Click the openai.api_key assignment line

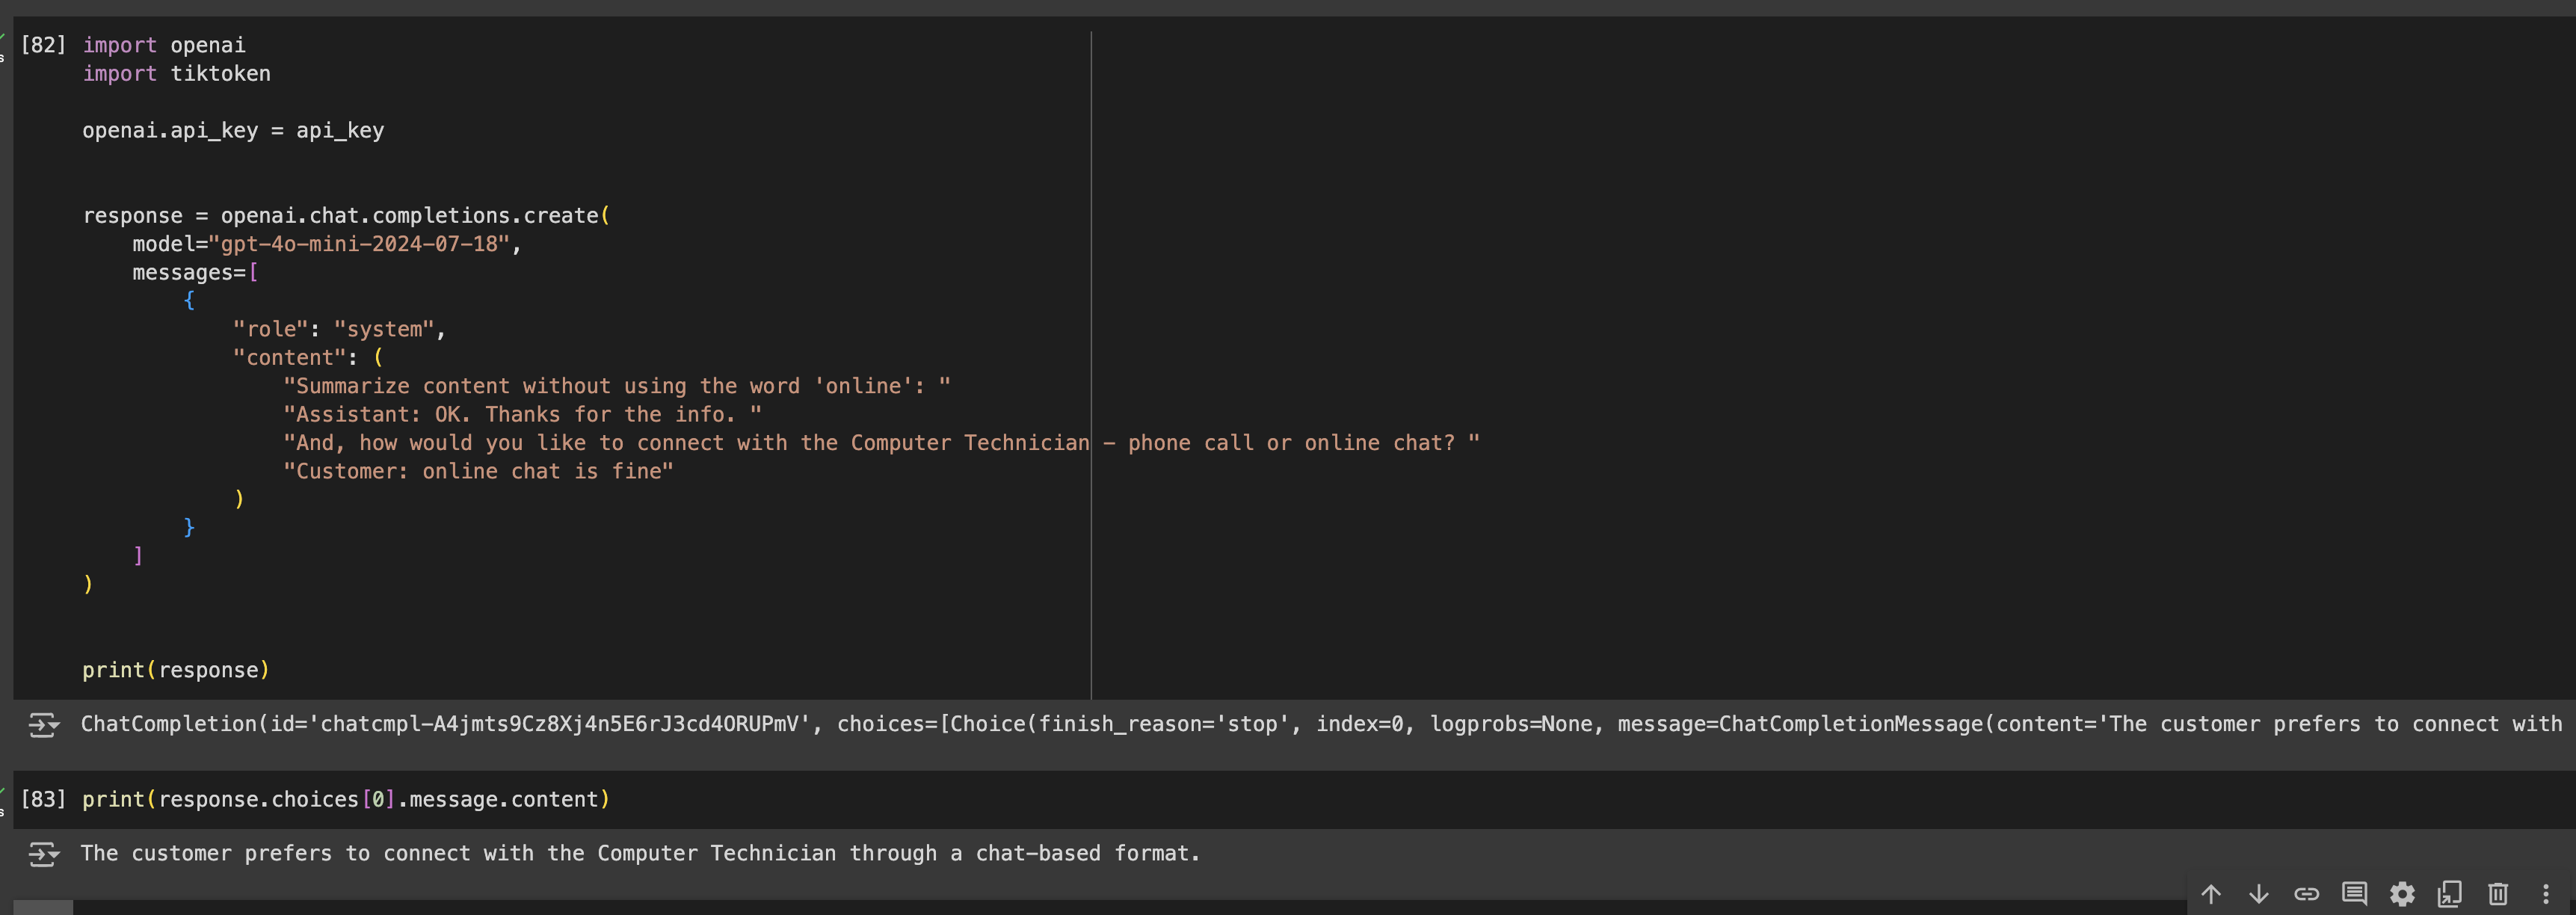click(x=232, y=131)
